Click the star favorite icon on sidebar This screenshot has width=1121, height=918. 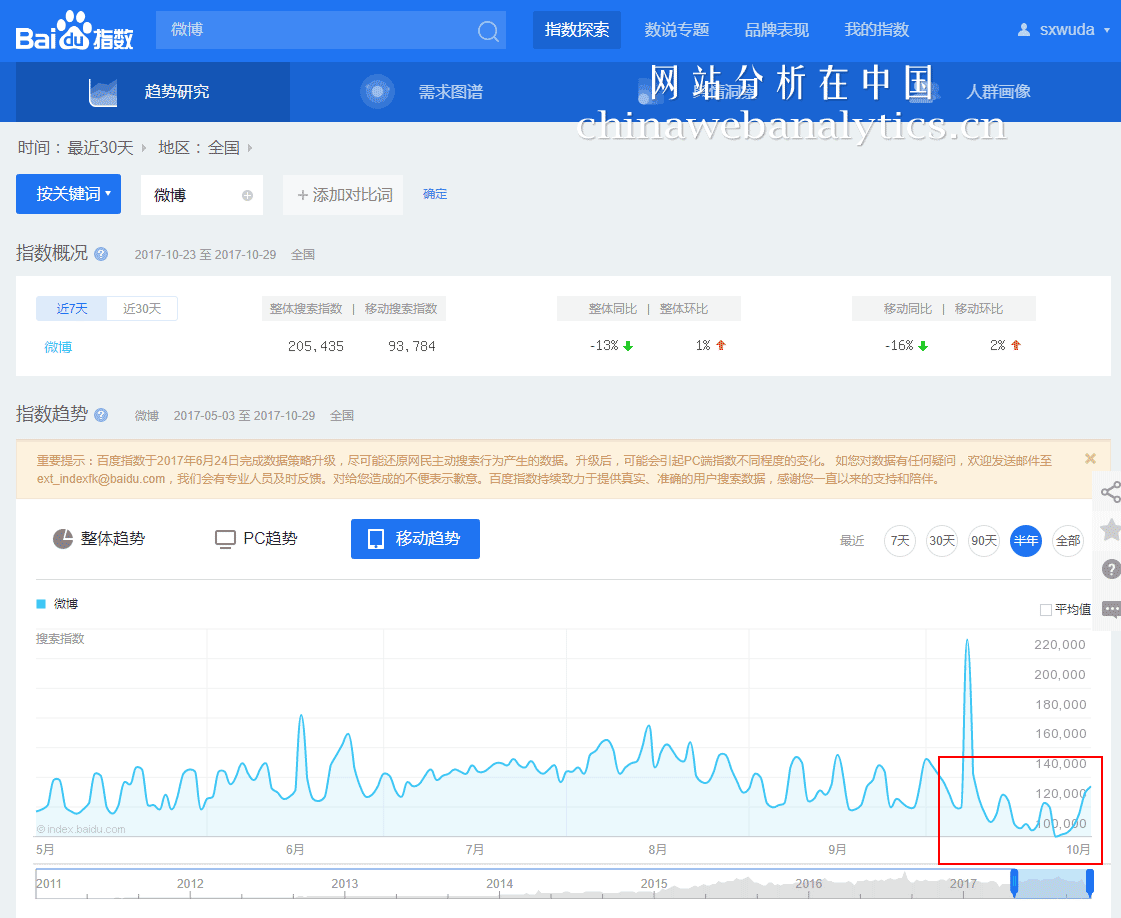pyautogui.click(x=1109, y=530)
